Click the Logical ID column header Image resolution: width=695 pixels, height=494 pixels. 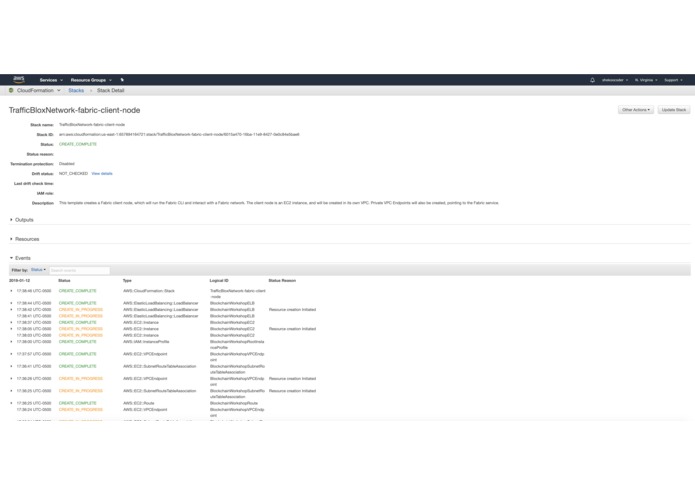point(219,281)
